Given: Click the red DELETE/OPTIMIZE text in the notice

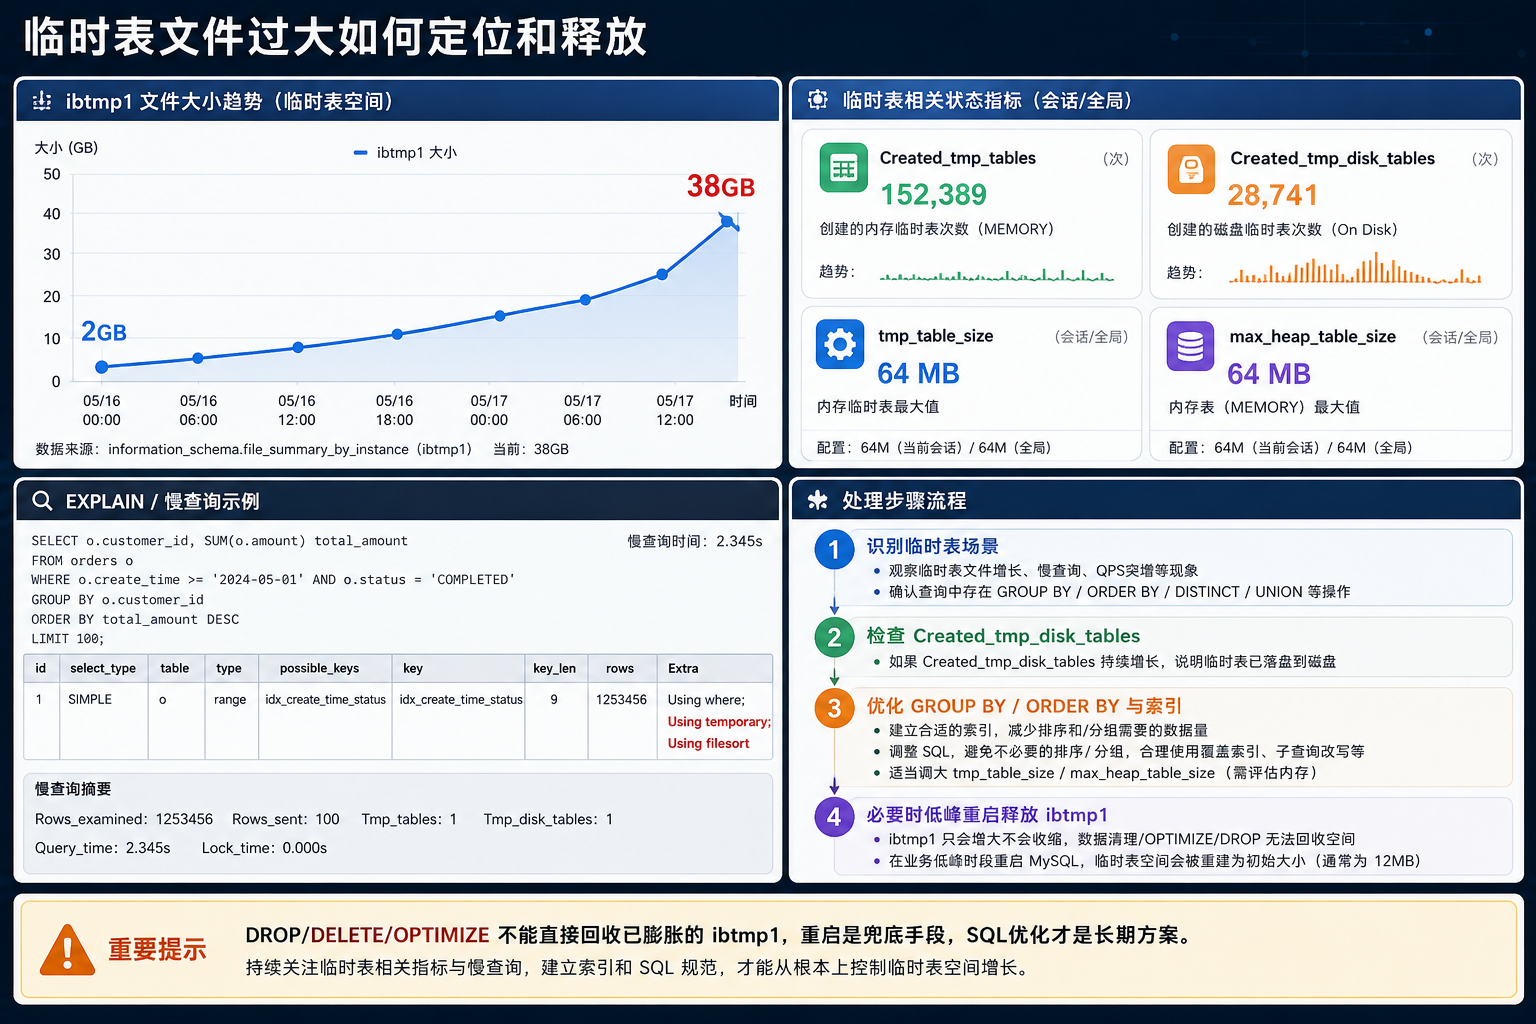Looking at the screenshot, I should coord(399,935).
